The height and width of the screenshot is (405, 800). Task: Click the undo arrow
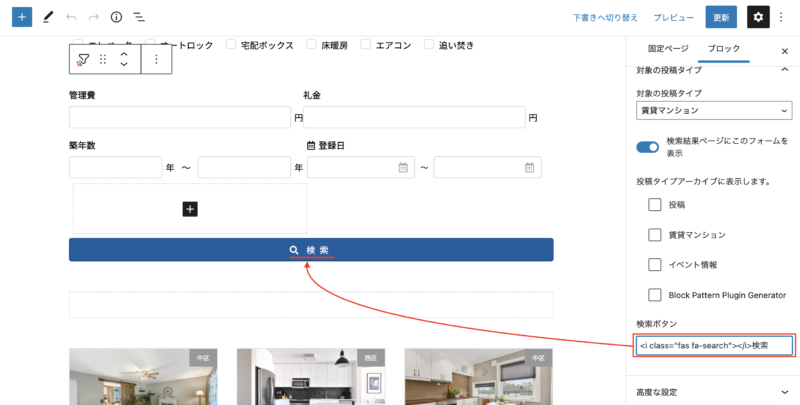click(x=70, y=17)
